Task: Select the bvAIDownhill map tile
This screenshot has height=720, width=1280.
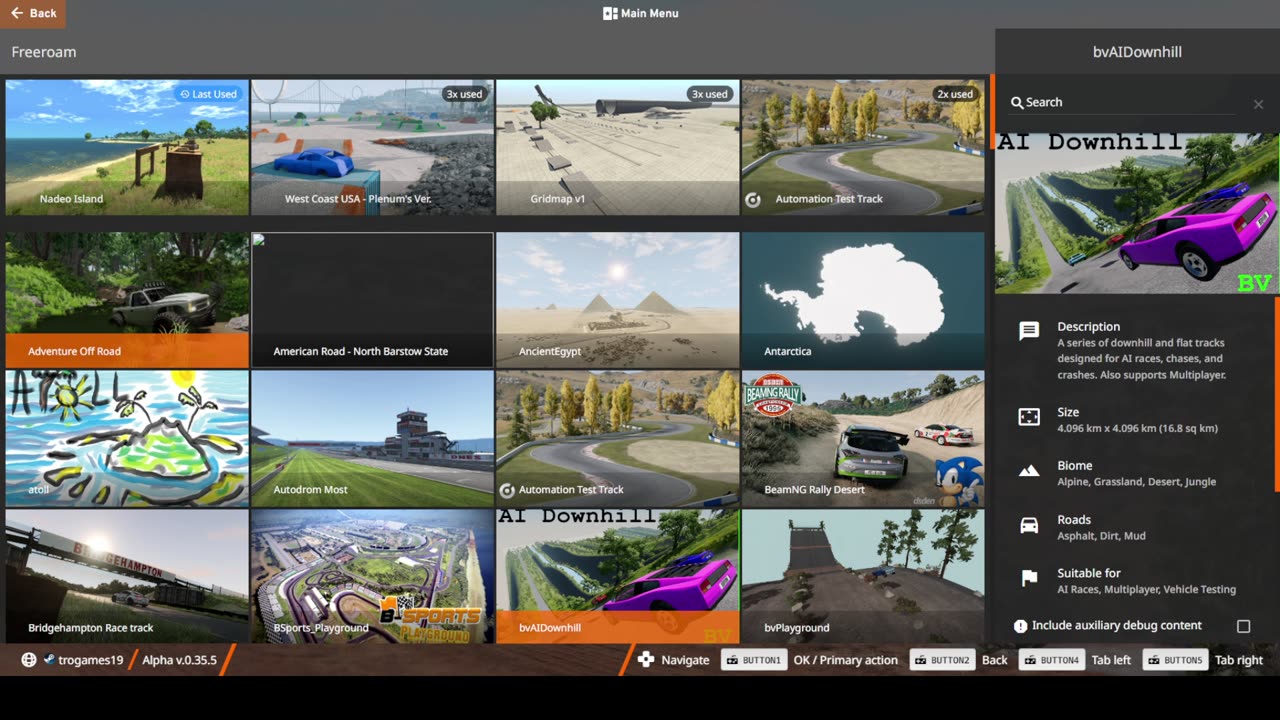Action: [x=618, y=576]
